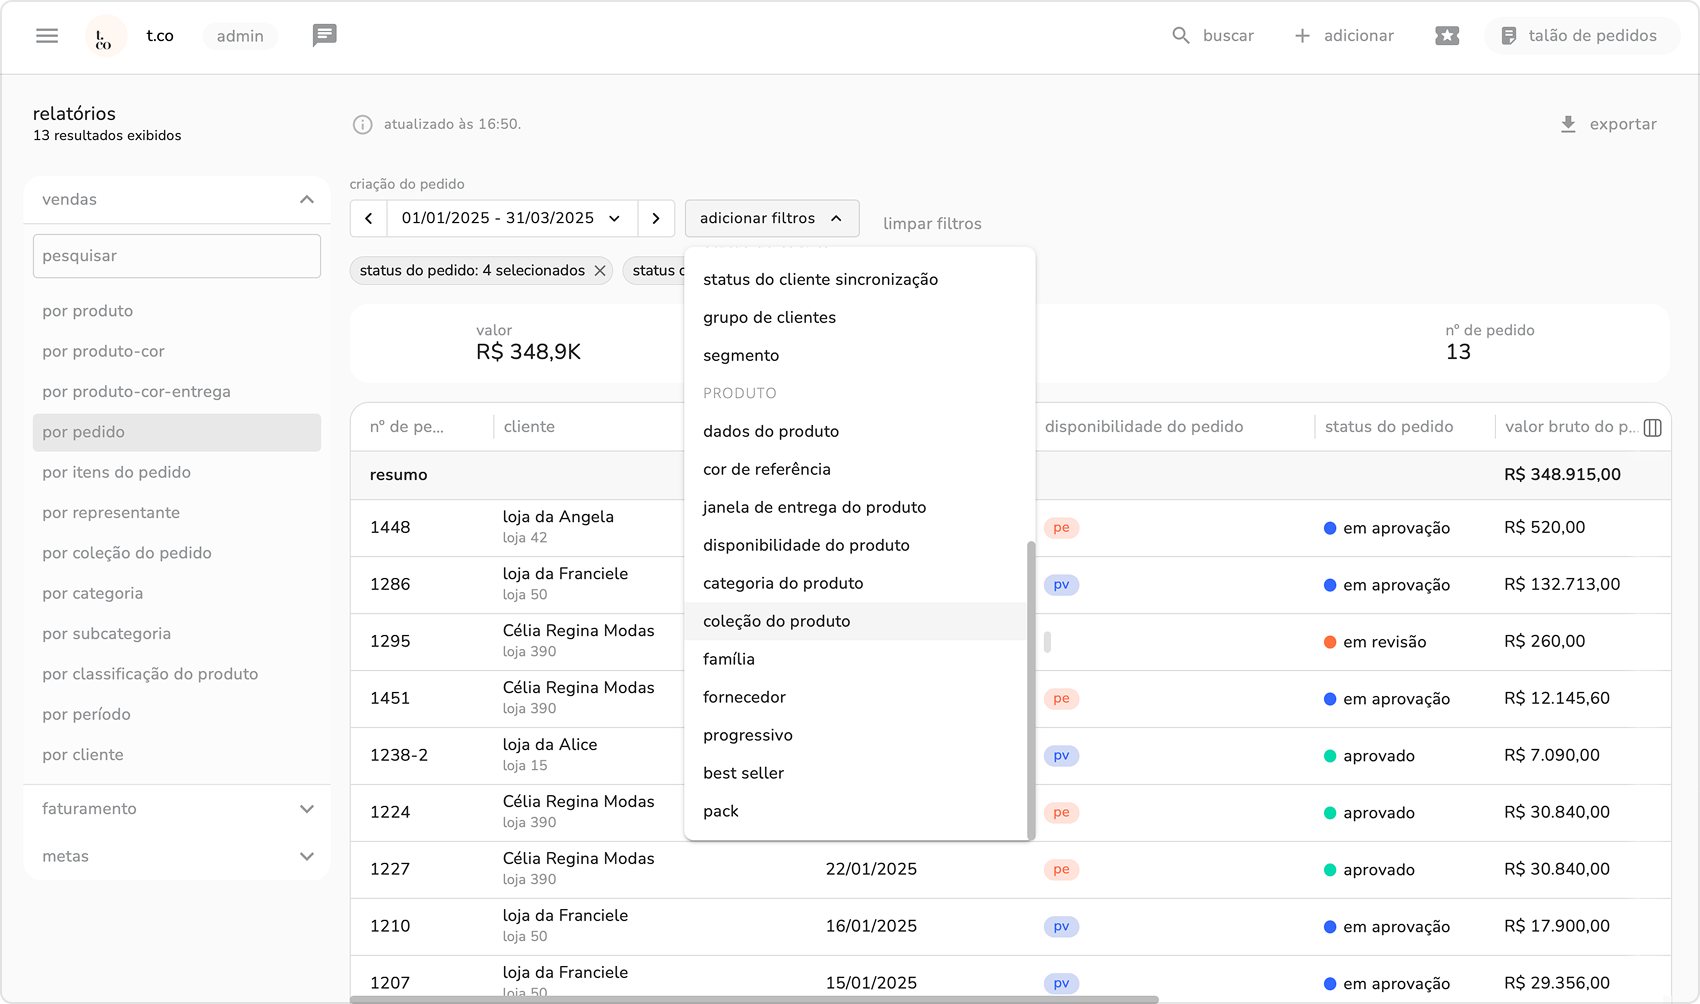Click the search magnifier icon
1700x1004 pixels.
[x=1181, y=36]
